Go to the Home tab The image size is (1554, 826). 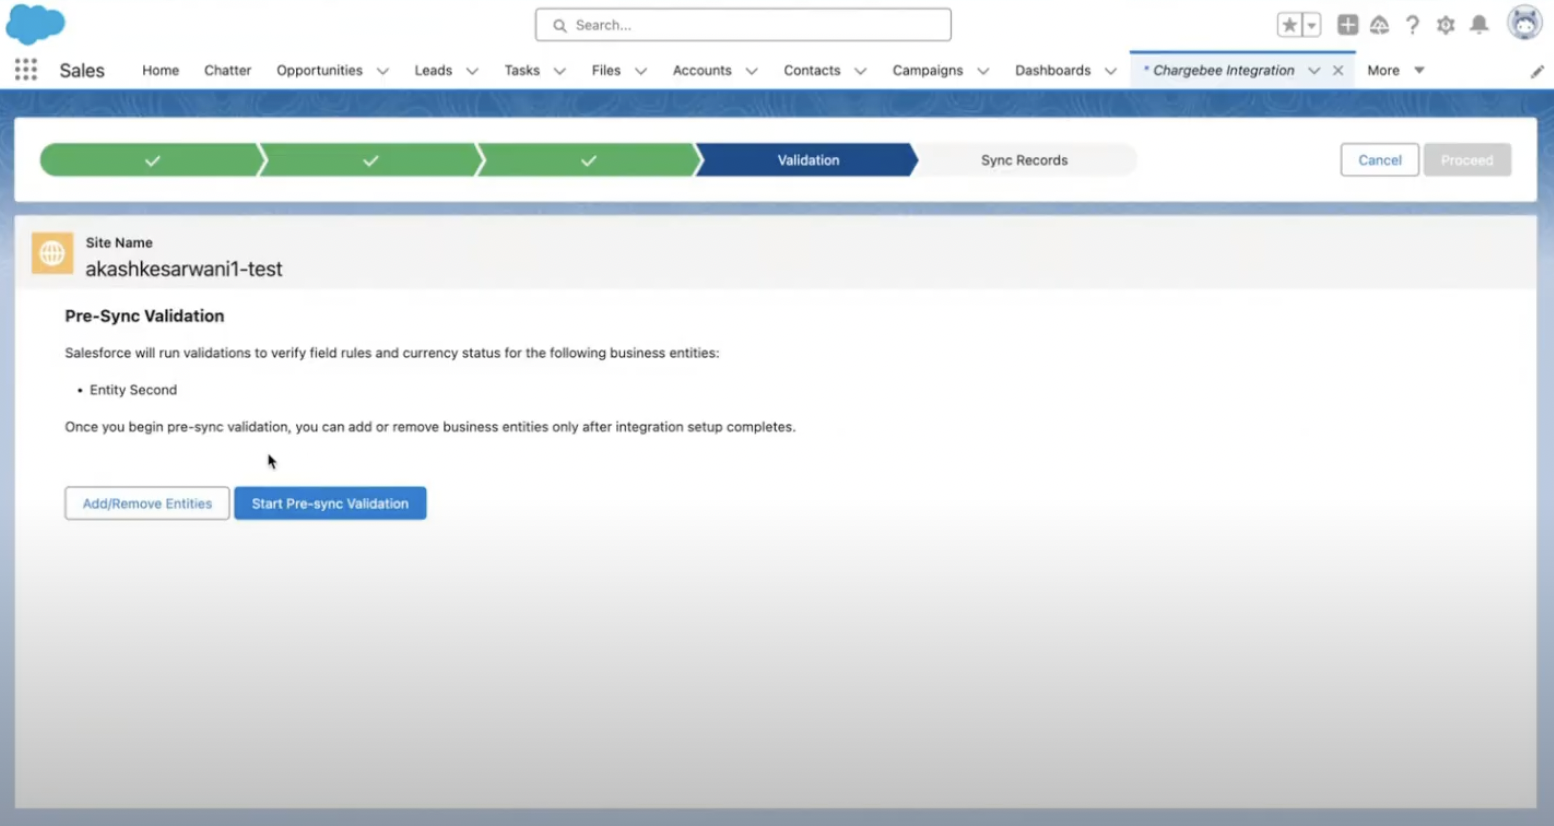pyautogui.click(x=160, y=70)
